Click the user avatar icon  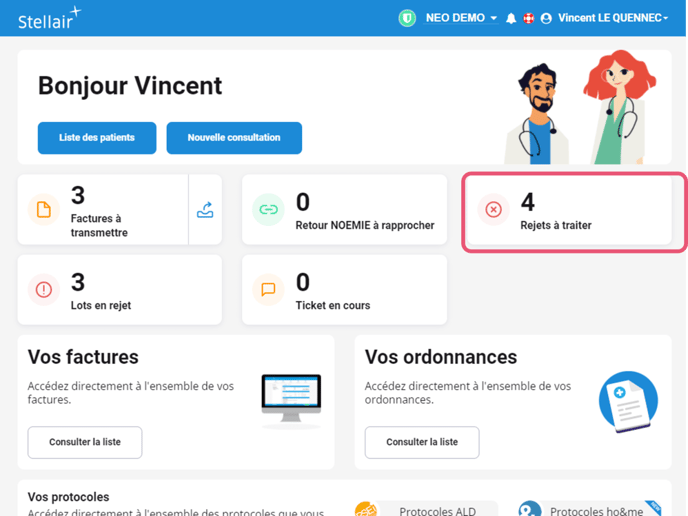click(x=546, y=19)
